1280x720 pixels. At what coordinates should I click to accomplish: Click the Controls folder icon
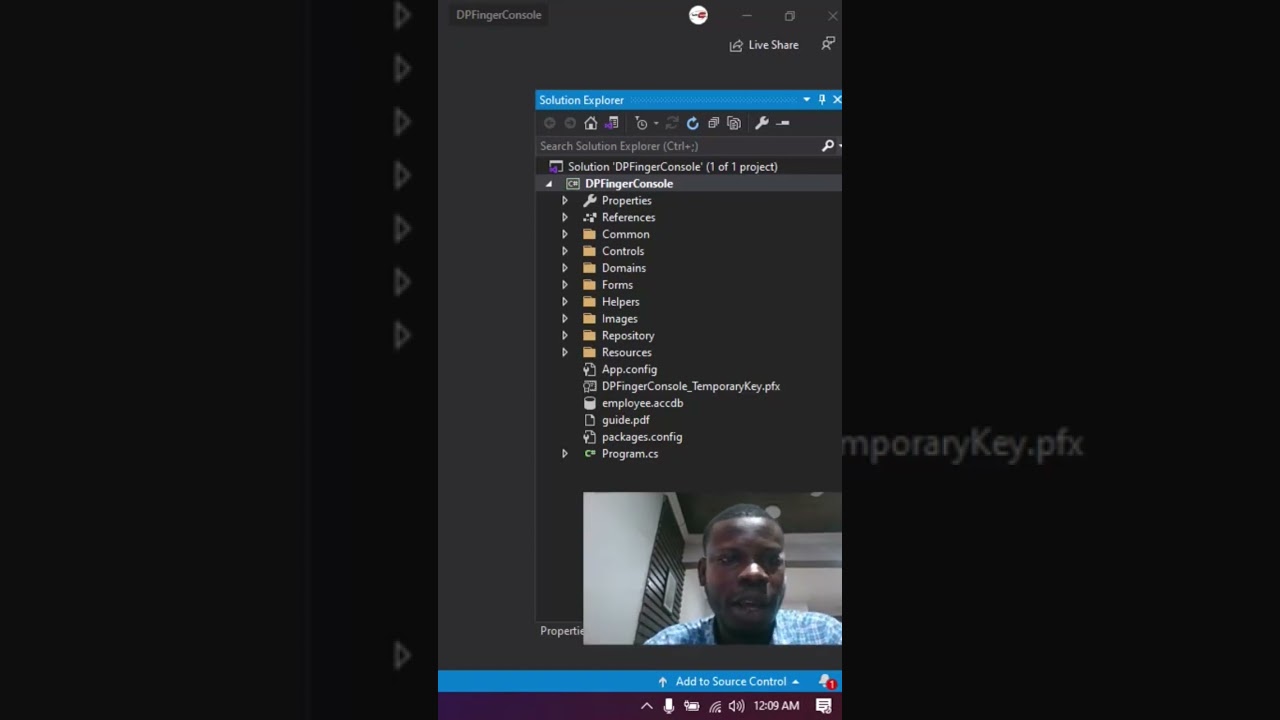(x=590, y=252)
